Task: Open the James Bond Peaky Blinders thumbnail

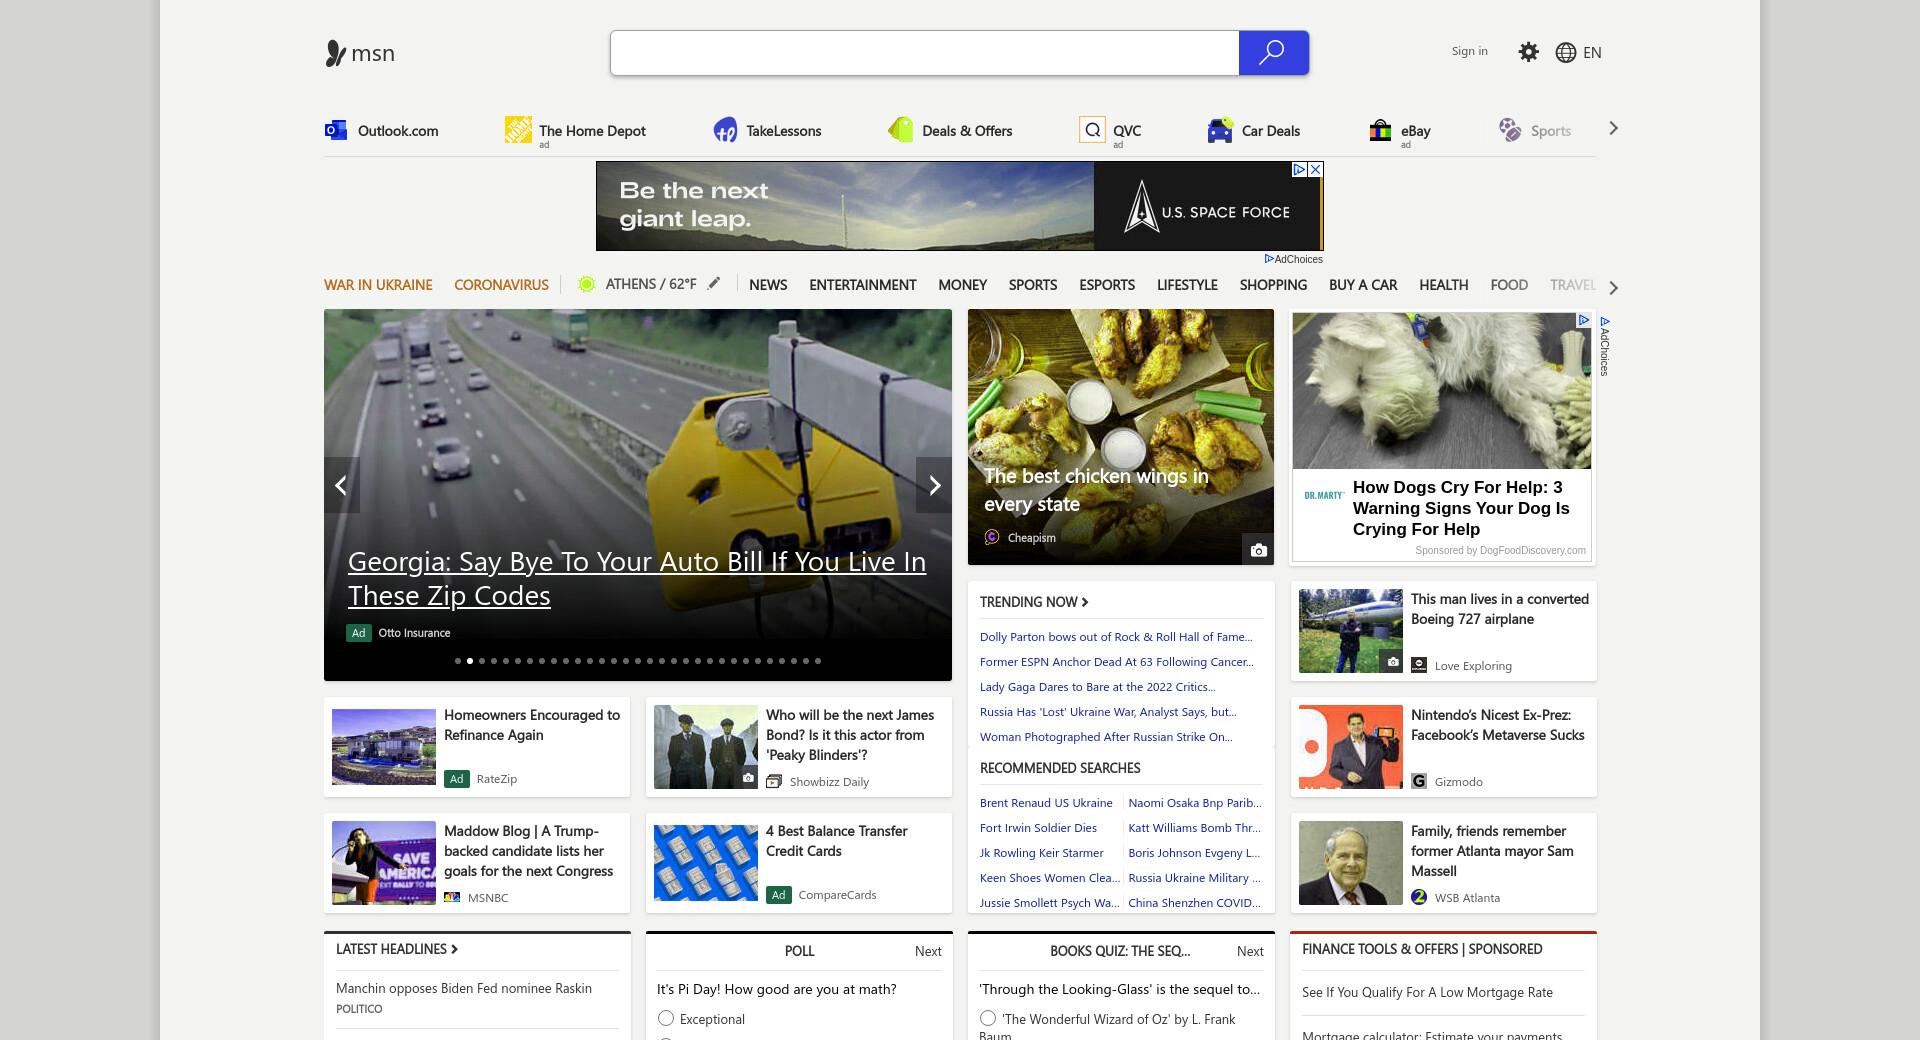Action: [x=706, y=747]
